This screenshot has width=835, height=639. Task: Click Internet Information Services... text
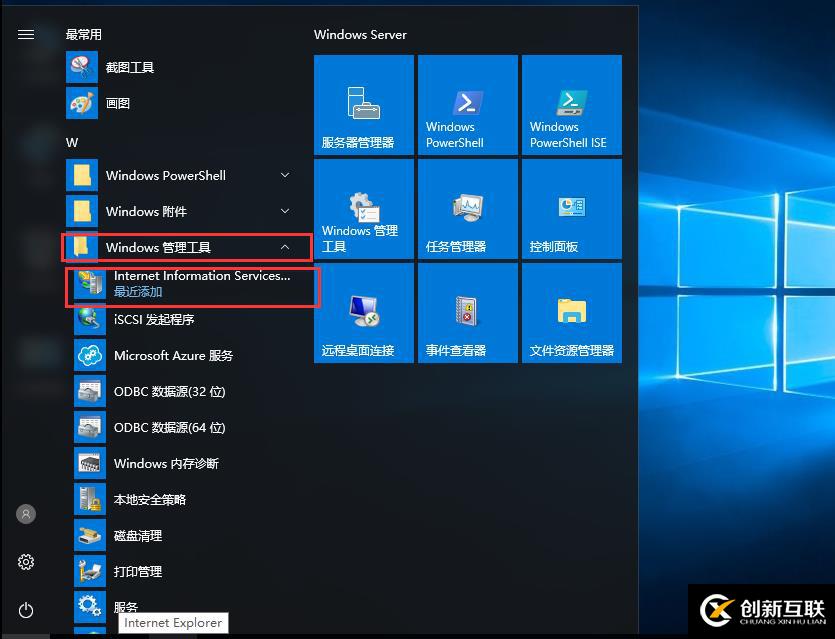pos(202,276)
